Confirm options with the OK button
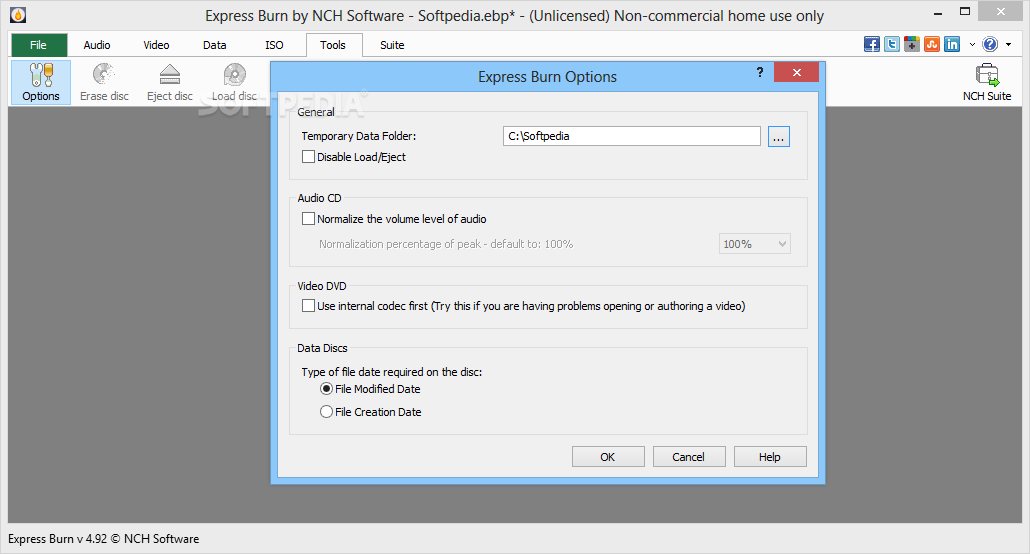Viewport: 1030px width, 554px height. [608, 457]
